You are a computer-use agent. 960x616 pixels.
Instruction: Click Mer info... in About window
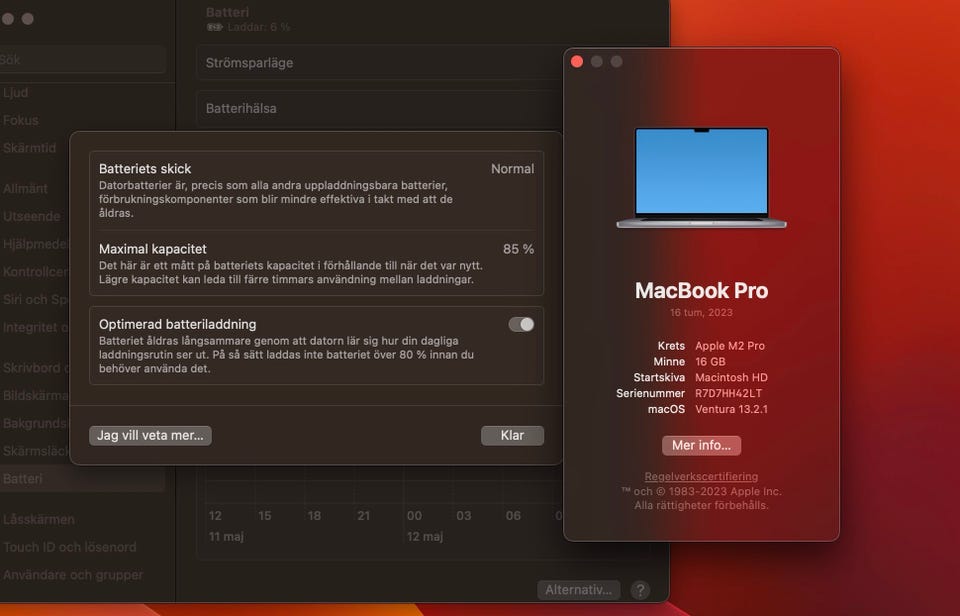click(701, 445)
